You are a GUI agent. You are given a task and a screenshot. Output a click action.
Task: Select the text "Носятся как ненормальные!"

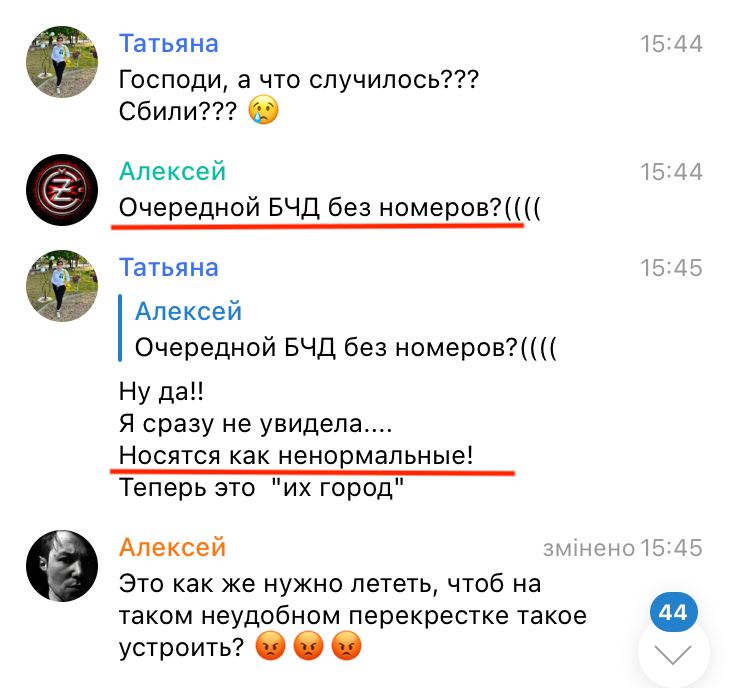pyautogui.click(x=296, y=456)
